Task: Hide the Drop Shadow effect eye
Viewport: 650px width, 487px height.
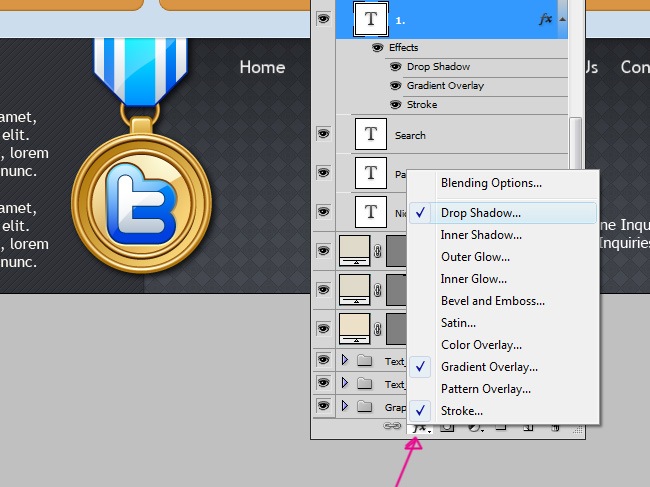Action: (x=395, y=67)
